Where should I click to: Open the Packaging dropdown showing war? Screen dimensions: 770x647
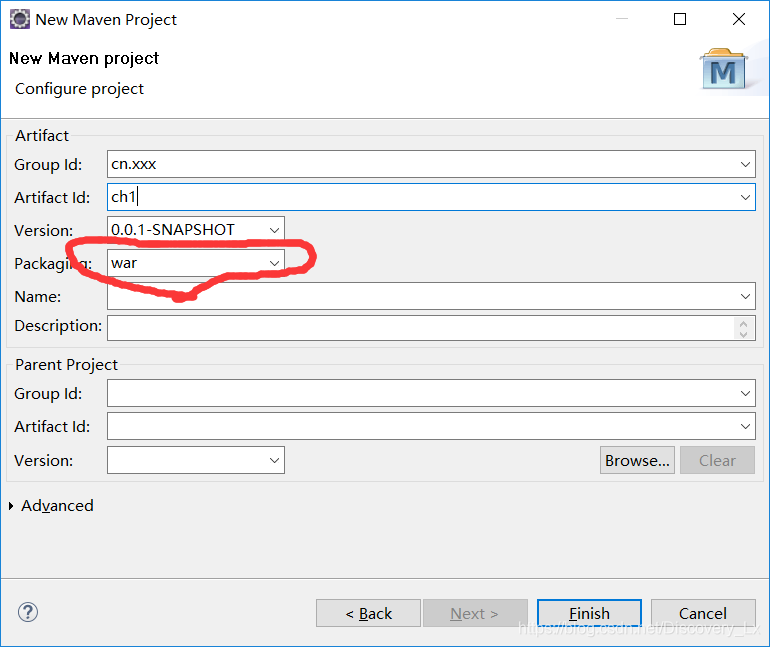click(274, 263)
